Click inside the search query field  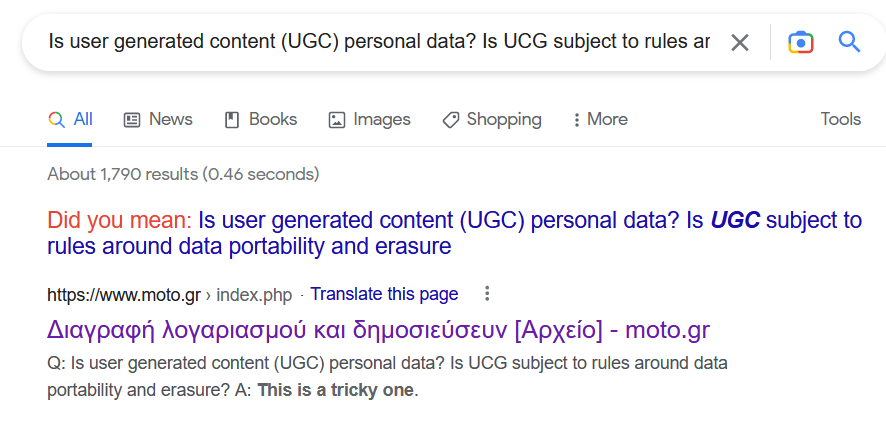tap(380, 42)
